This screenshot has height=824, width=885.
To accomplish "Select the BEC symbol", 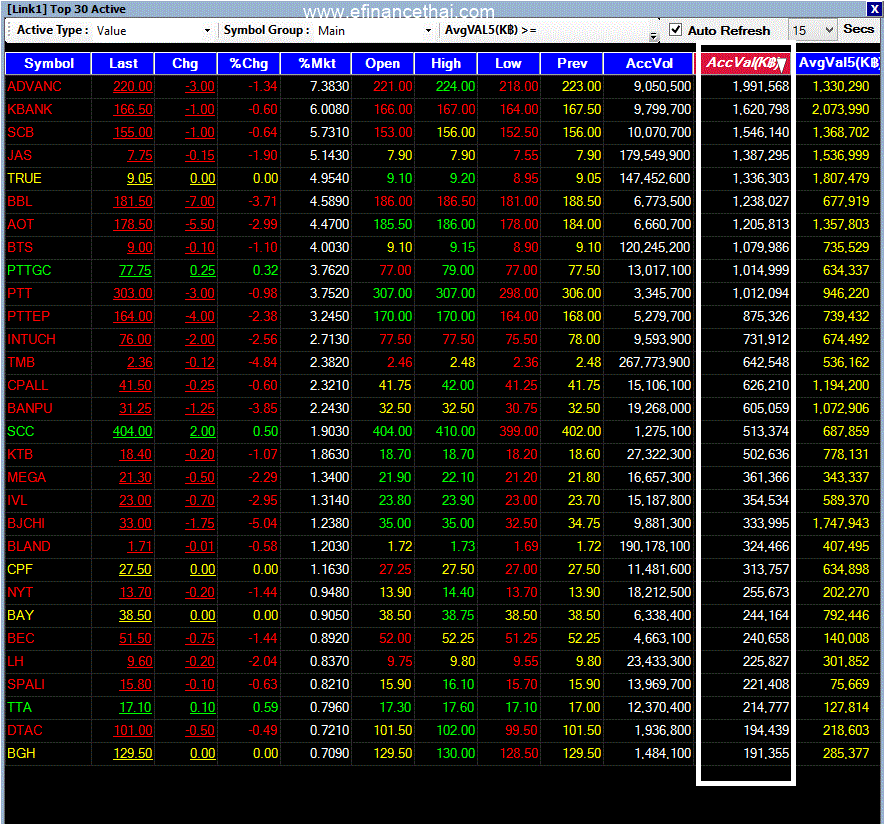I will click(20, 638).
